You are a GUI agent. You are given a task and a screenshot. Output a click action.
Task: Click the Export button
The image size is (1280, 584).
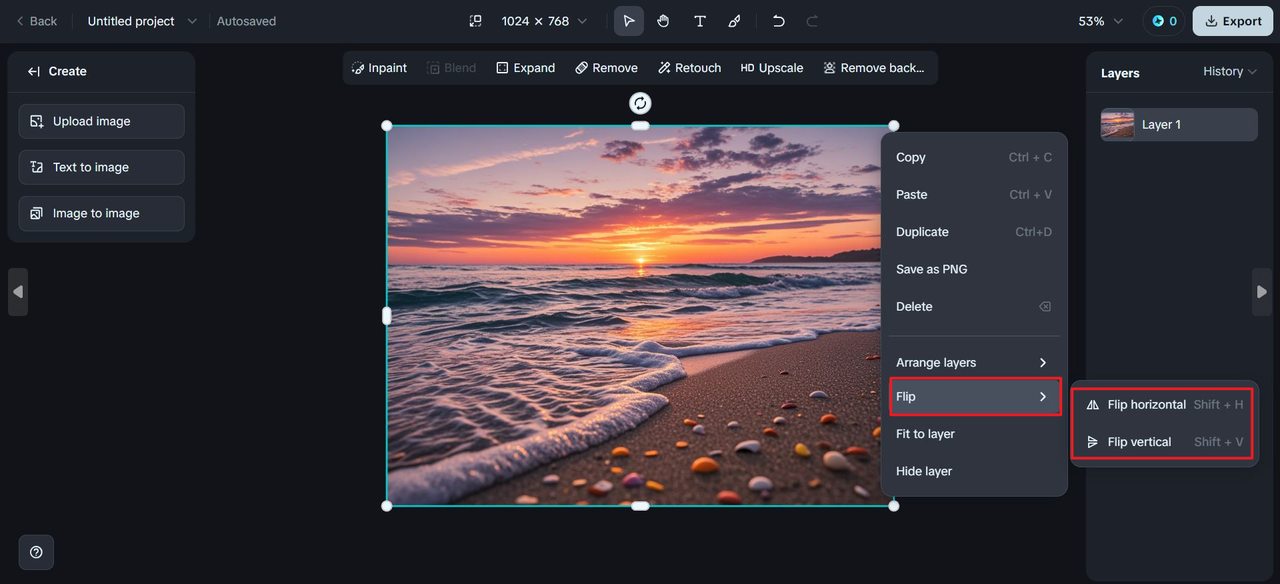point(1233,21)
